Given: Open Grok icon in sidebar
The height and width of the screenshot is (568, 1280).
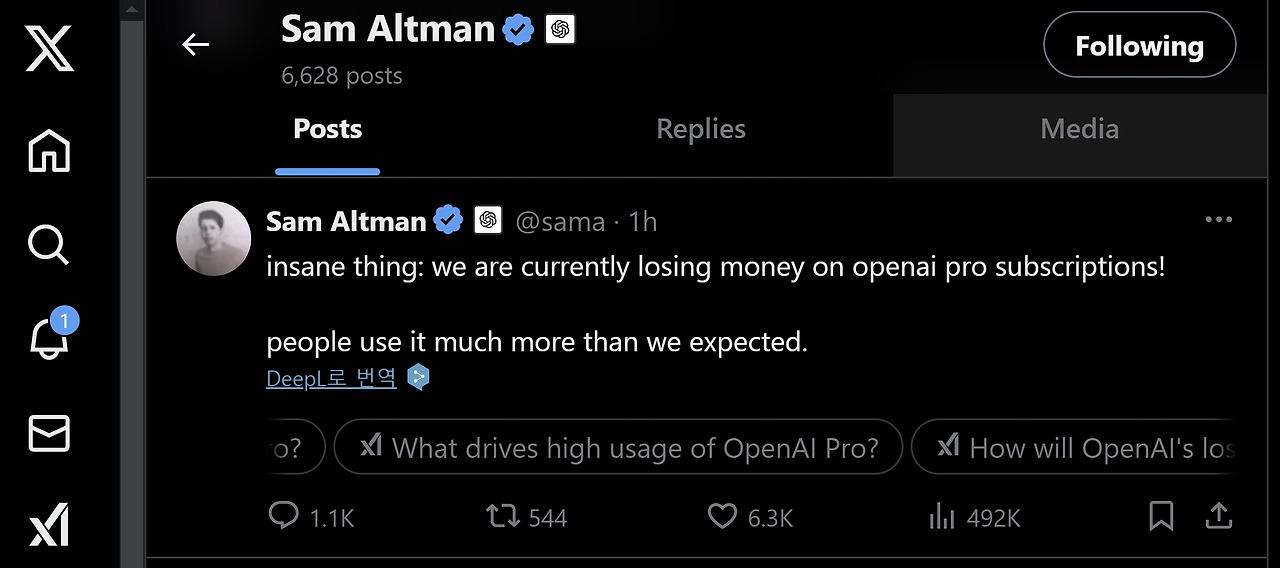Looking at the screenshot, I should click(x=49, y=525).
